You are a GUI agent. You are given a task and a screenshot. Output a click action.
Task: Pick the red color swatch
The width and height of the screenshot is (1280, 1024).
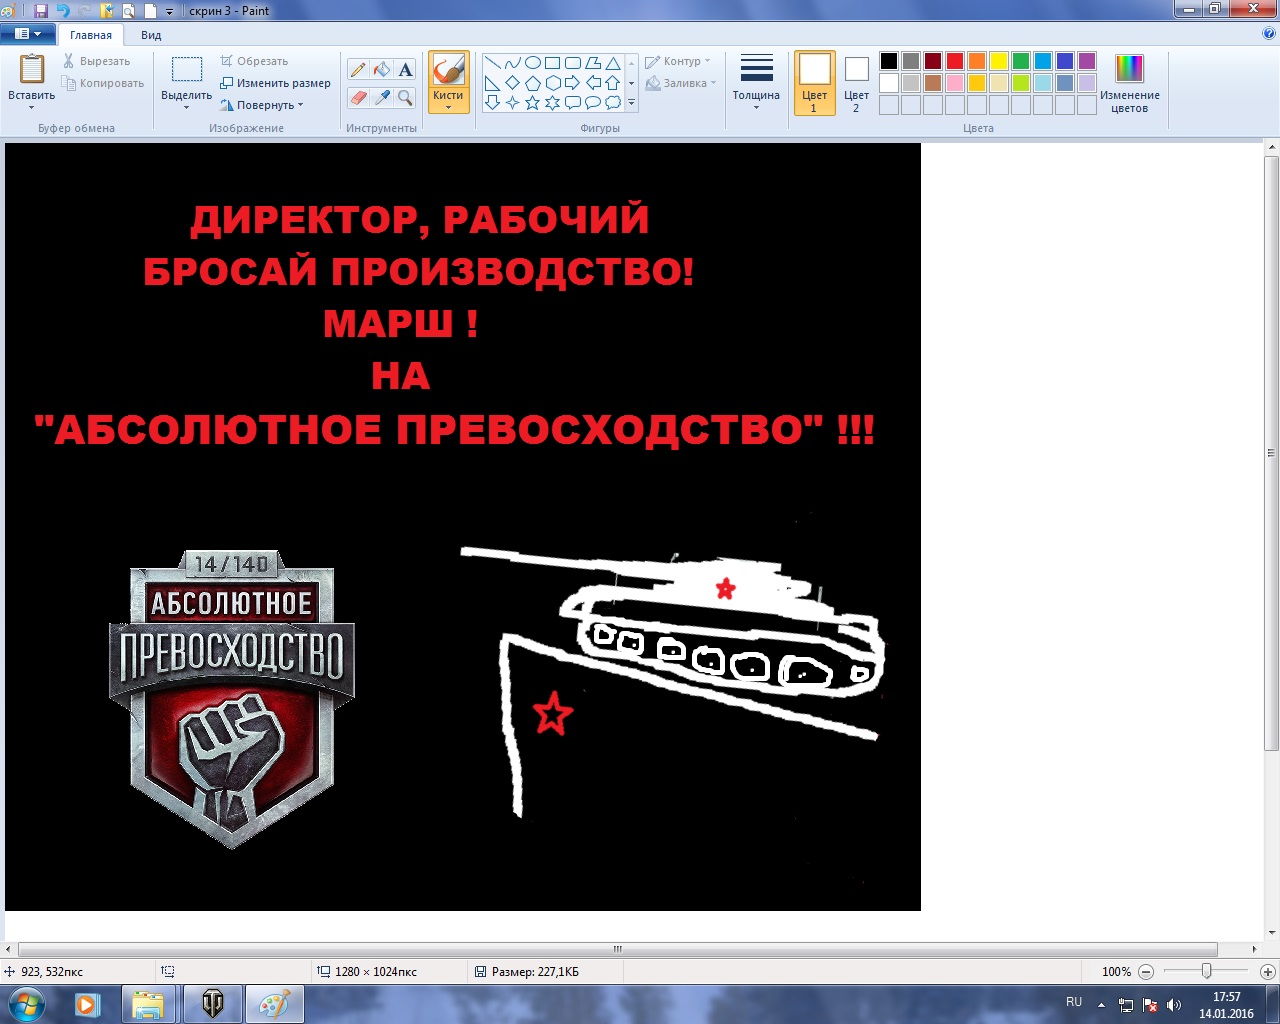pos(955,61)
